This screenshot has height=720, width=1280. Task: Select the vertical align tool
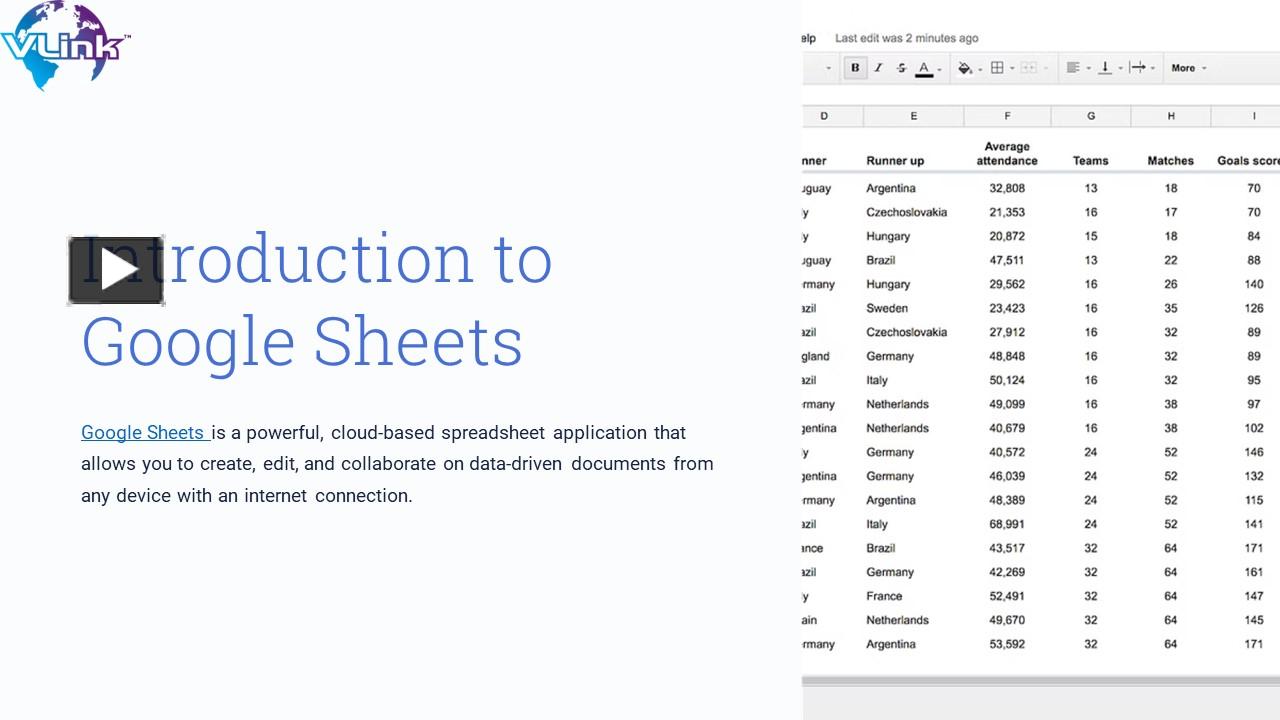tap(1106, 67)
